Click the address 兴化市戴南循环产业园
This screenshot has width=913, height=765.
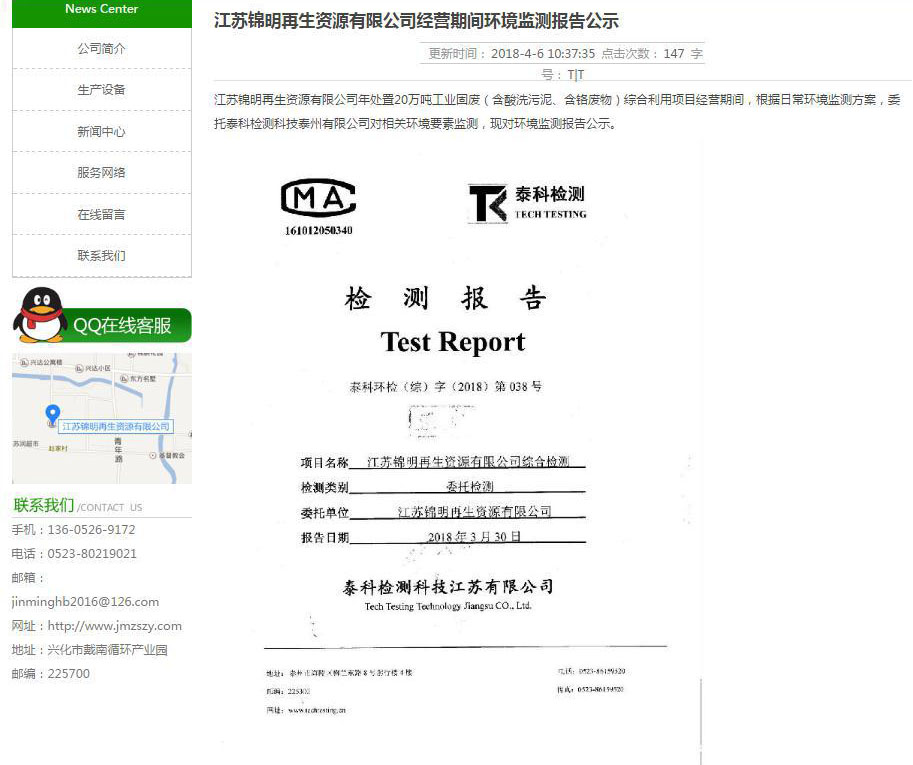point(107,650)
